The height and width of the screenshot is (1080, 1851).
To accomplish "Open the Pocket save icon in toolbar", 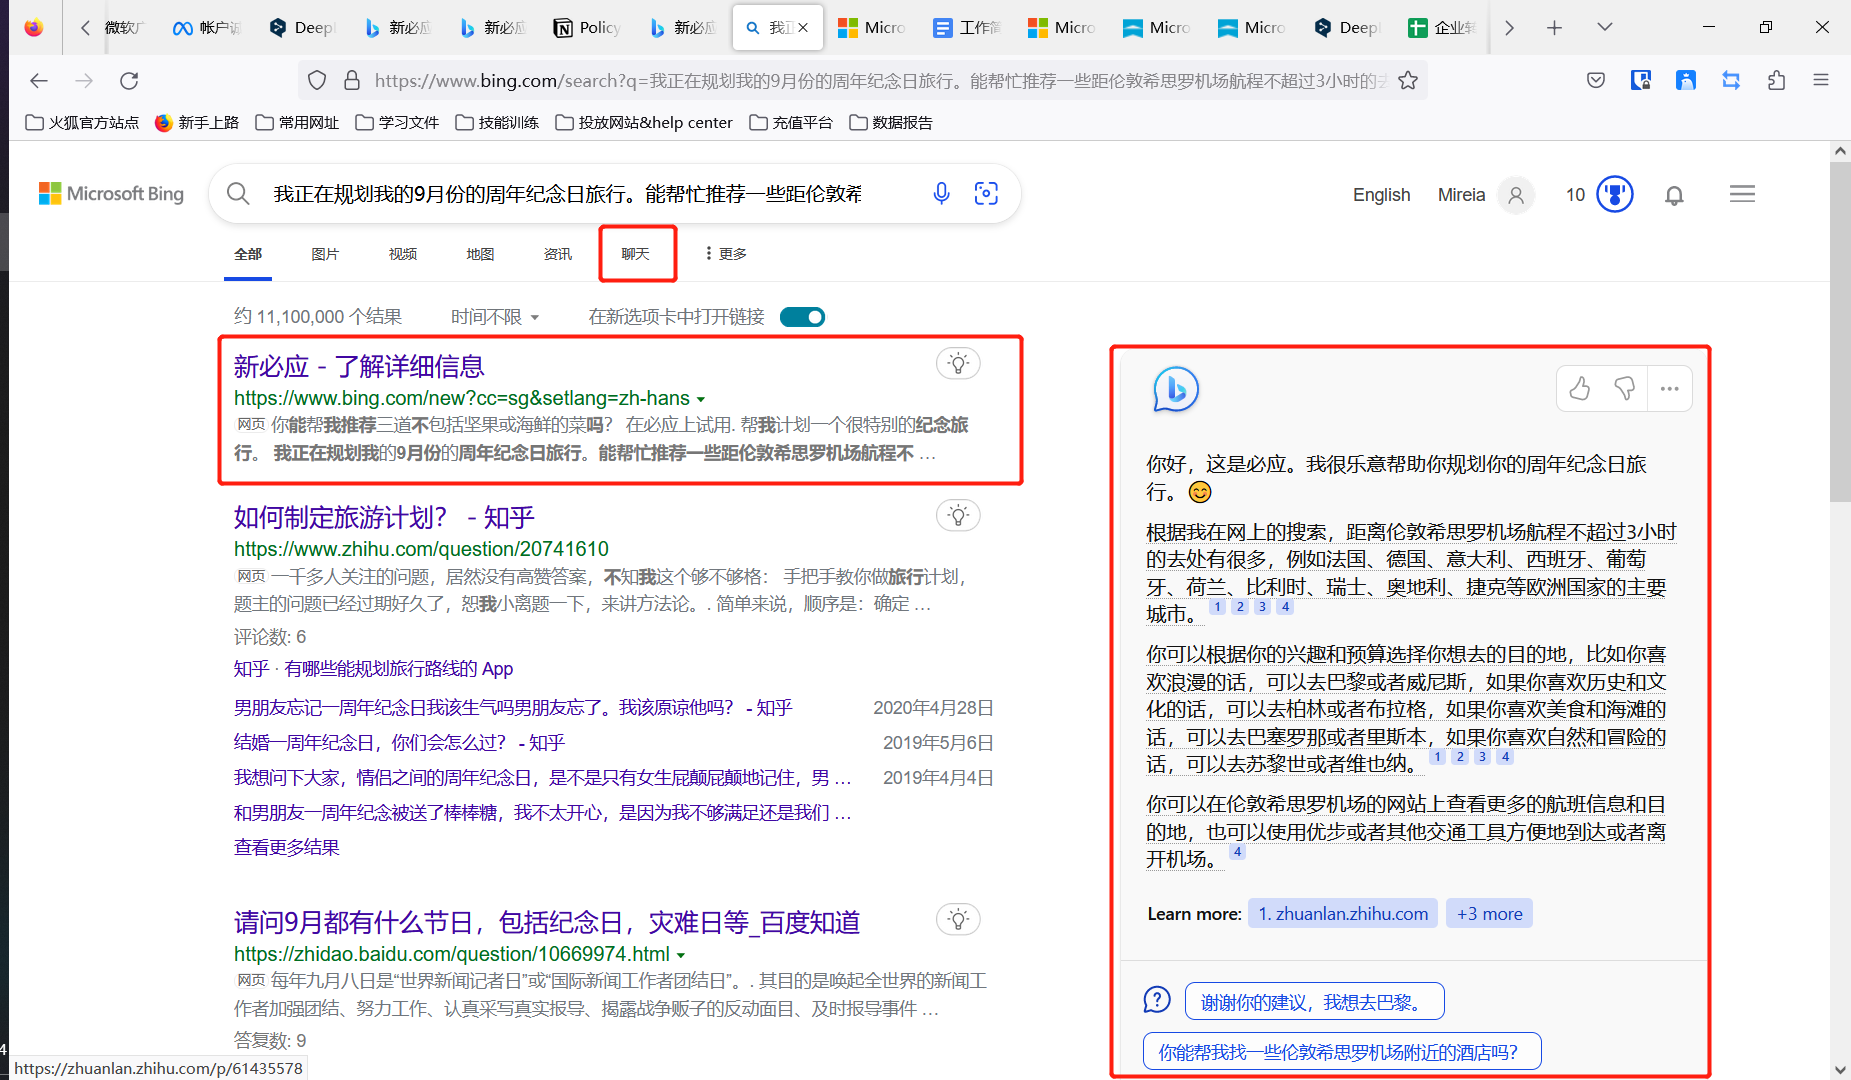I will (x=1596, y=81).
